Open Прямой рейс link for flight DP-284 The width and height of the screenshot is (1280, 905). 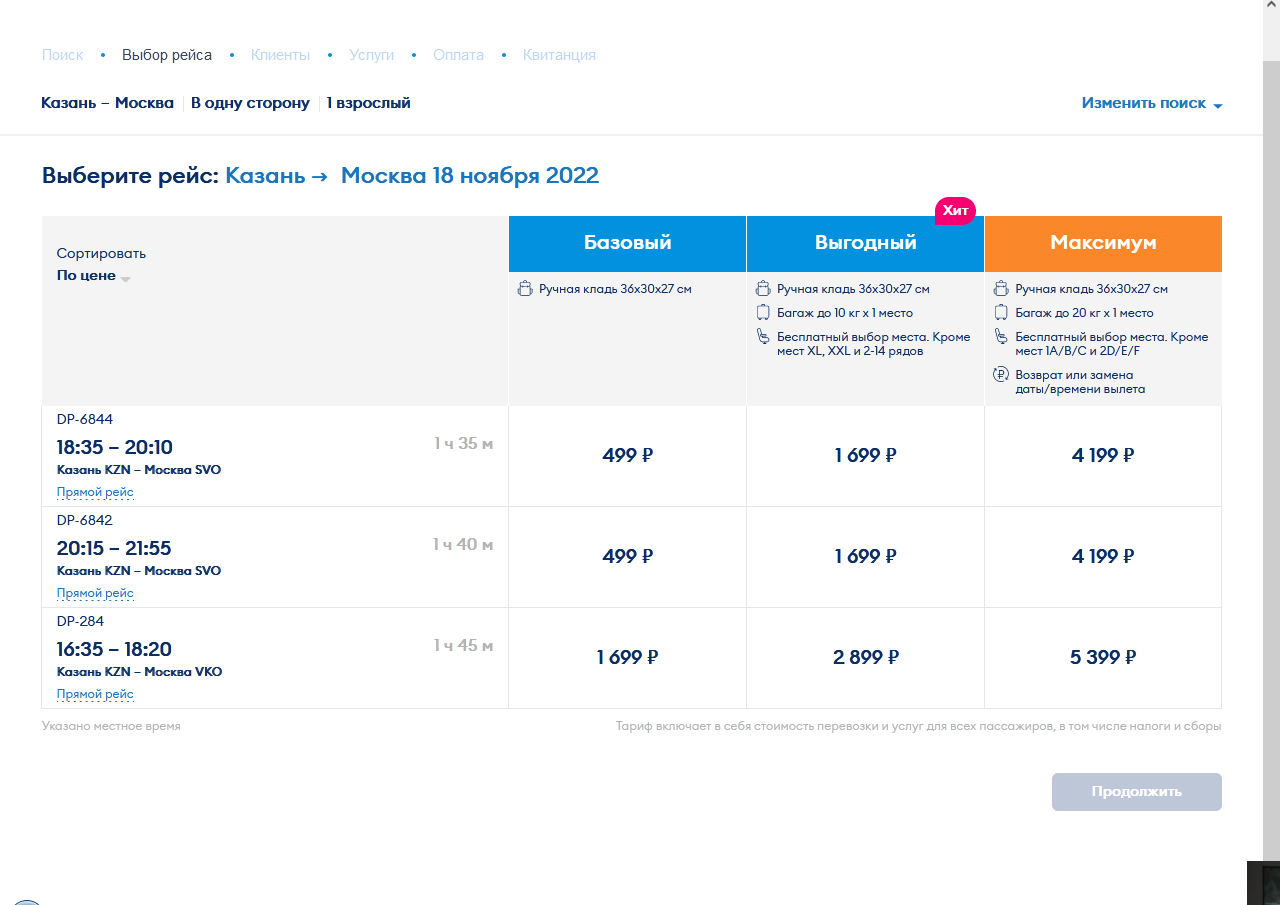(95, 694)
